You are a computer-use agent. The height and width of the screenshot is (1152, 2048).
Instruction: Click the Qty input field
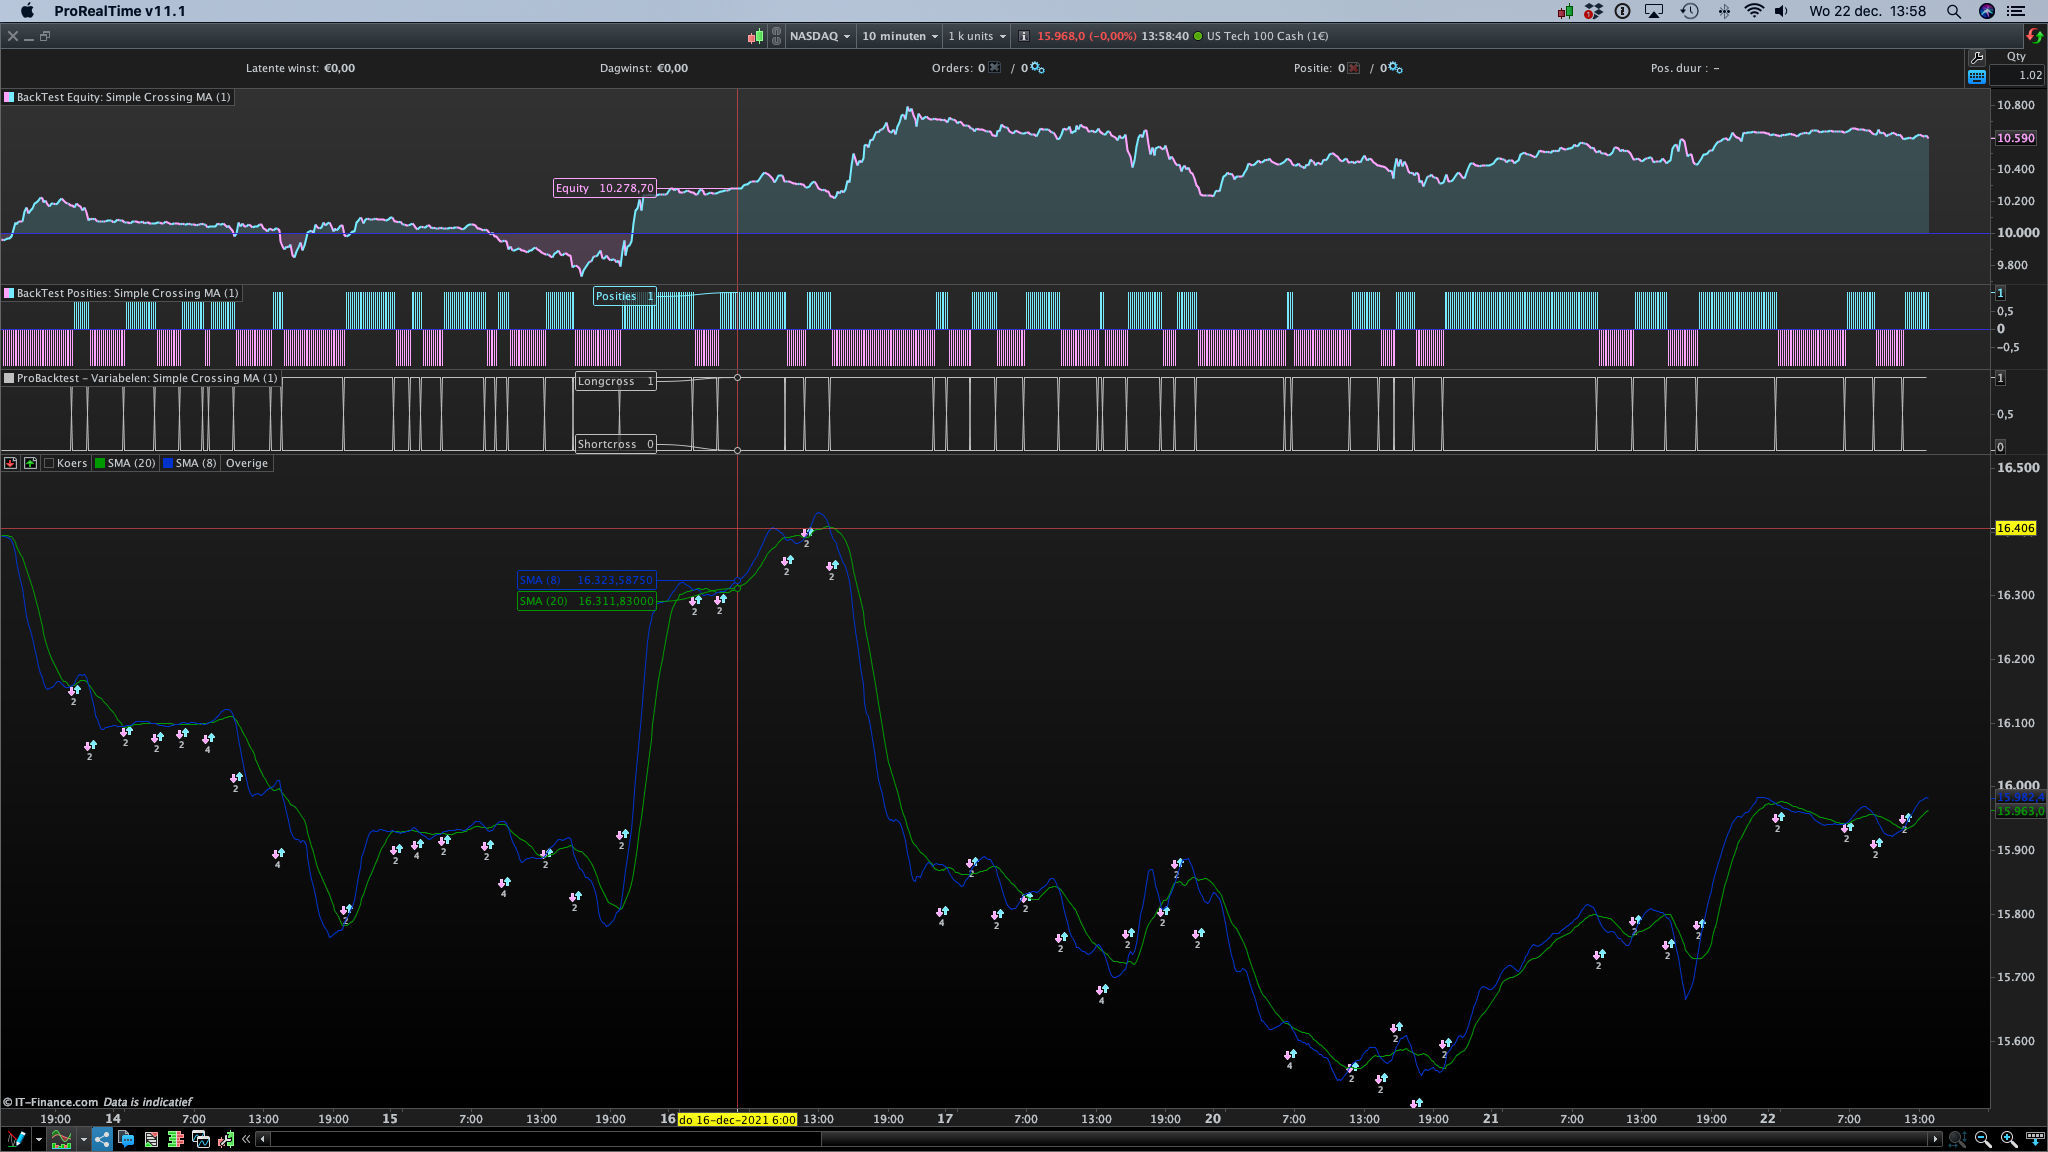2017,76
